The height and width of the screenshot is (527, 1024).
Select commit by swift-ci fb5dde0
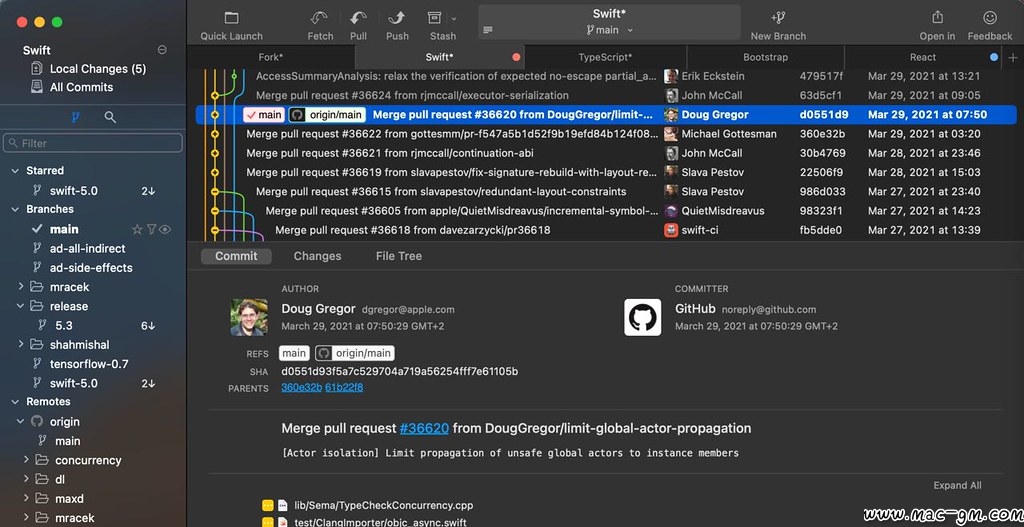point(607,230)
